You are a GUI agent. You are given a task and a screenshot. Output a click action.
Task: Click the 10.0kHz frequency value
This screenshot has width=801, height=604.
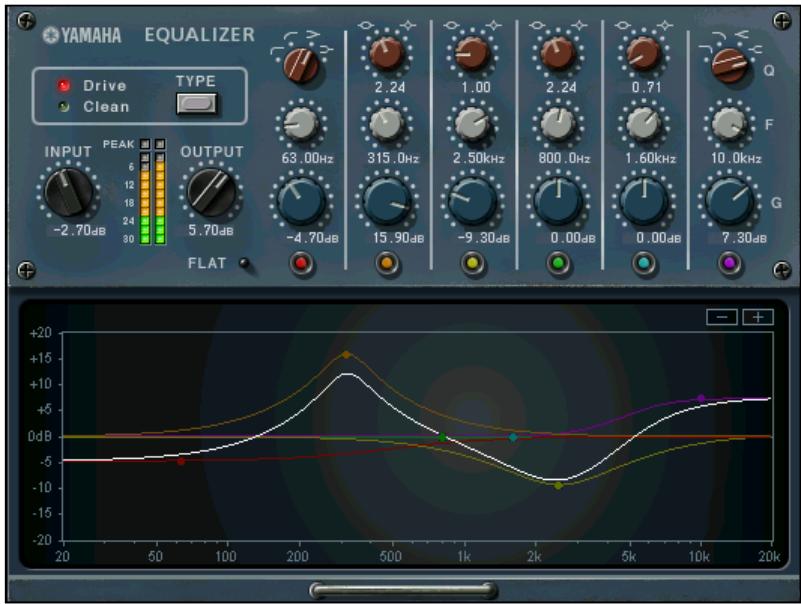point(736,158)
